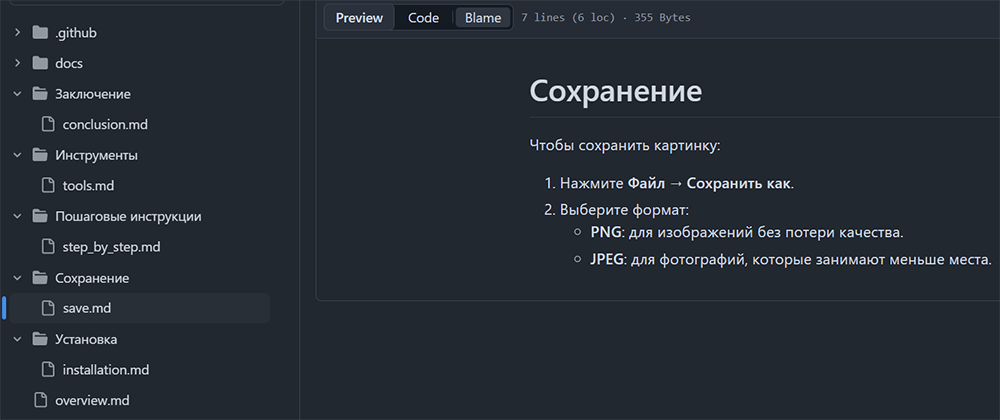Viewport: 1000px width, 420px height.
Task: Open tools.md in the file tree
Action: 88,186
